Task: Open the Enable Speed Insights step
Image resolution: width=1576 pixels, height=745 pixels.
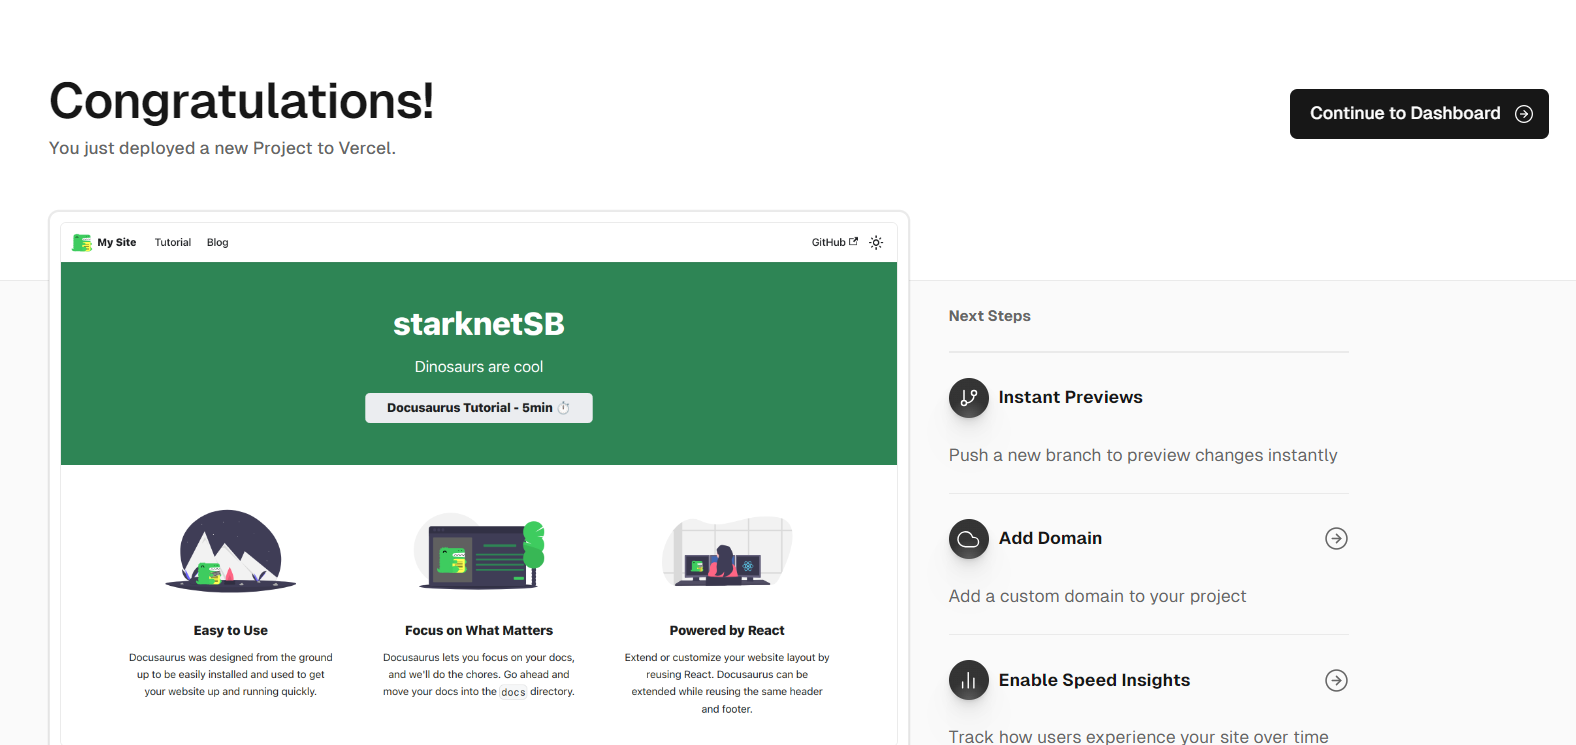Action: point(1149,681)
